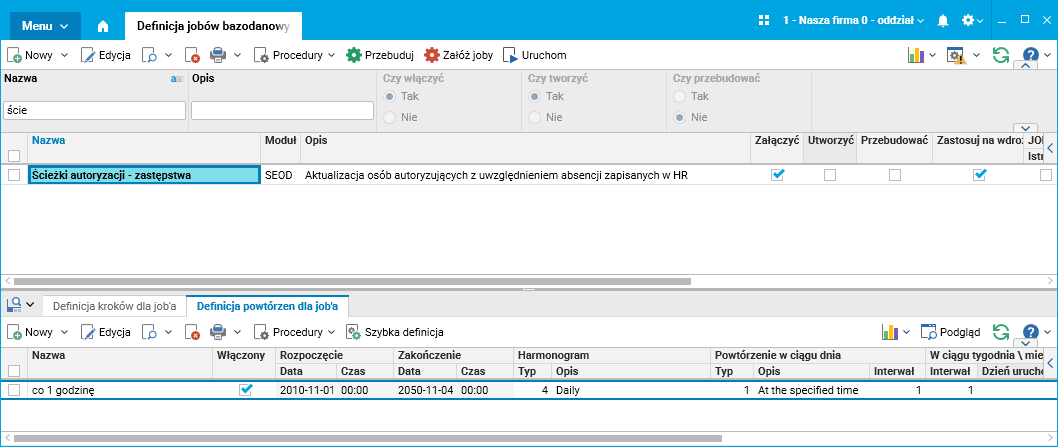The width and height of the screenshot is (1058, 447).
Task: Click the bottom toolbar printer icon
Action: tap(217, 332)
